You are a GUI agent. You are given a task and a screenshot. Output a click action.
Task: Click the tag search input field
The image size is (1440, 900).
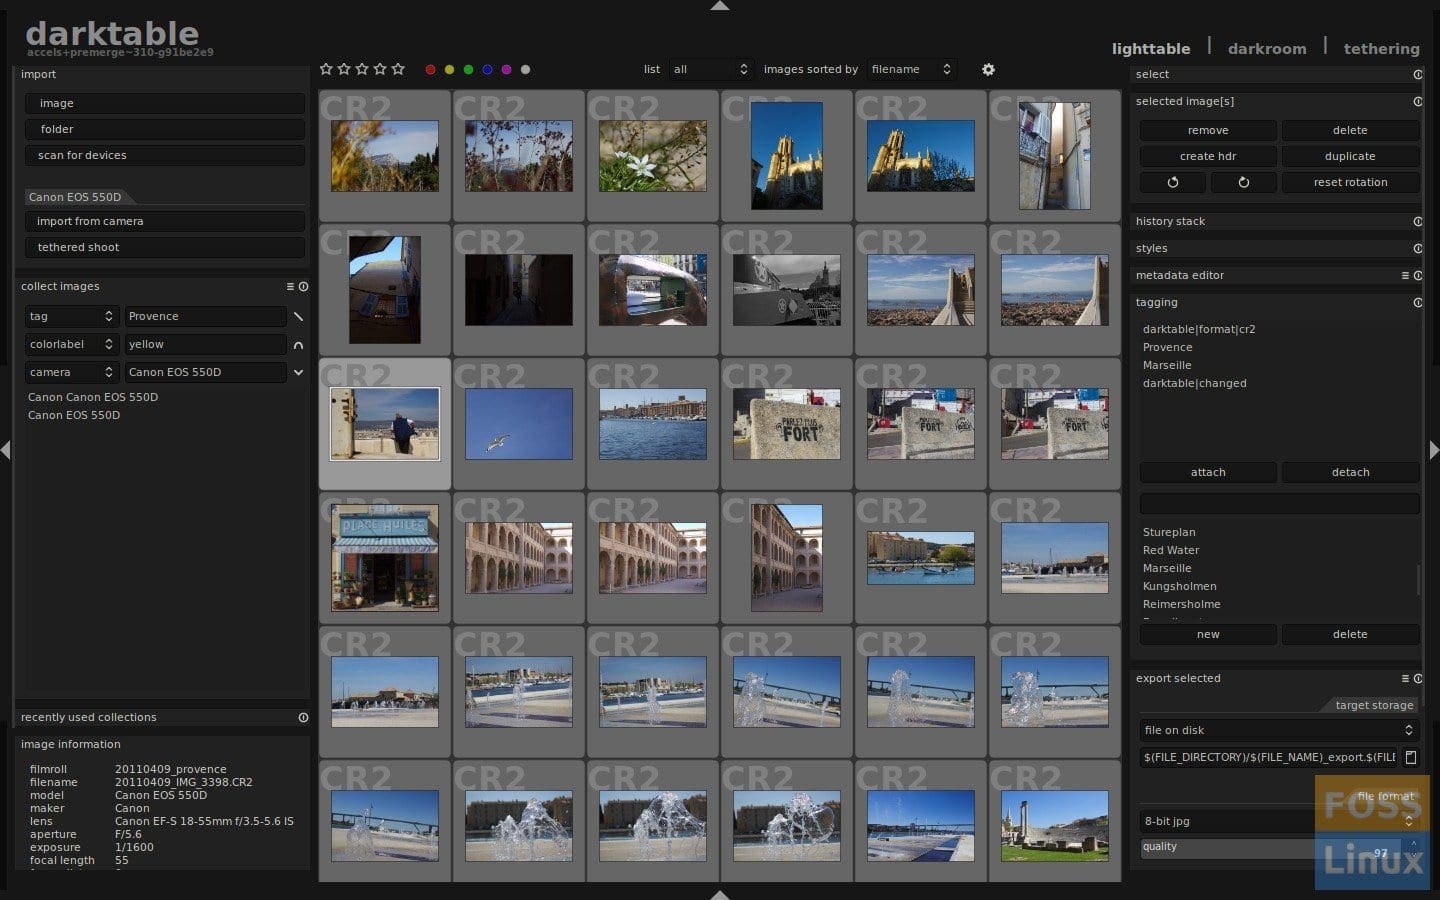1279,503
